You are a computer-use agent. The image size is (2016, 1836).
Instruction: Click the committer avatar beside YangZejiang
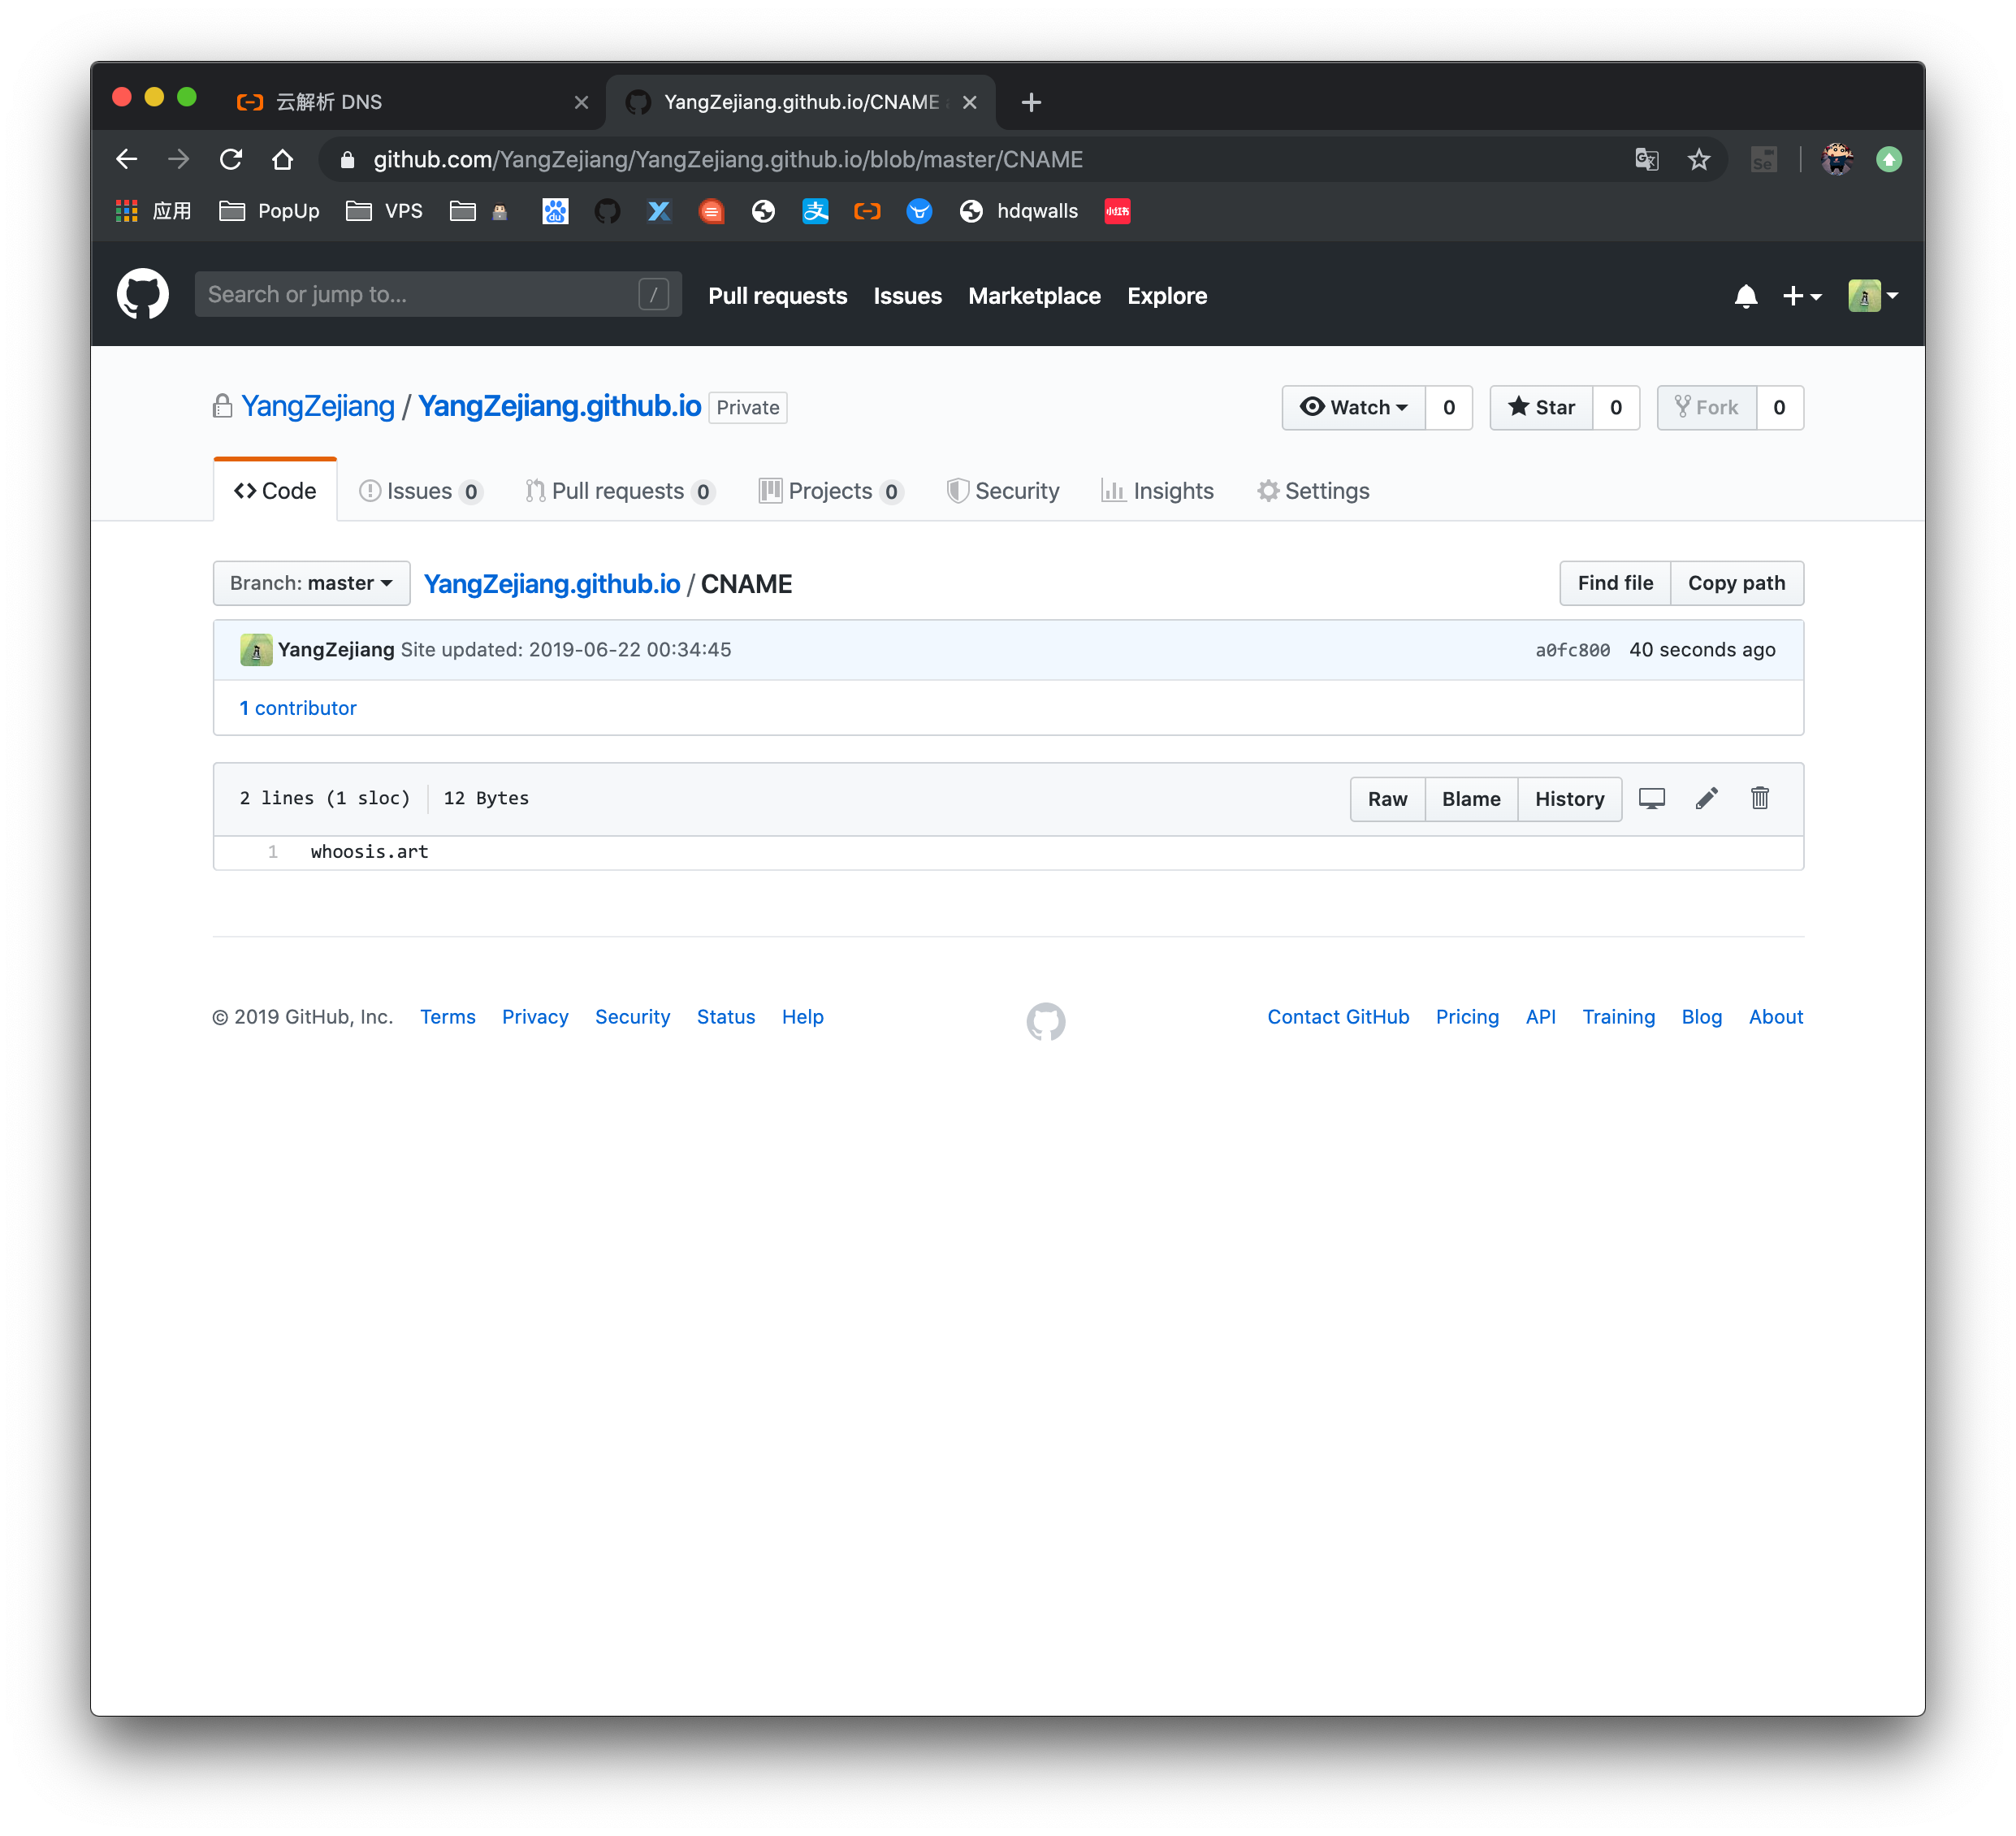click(256, 649)
